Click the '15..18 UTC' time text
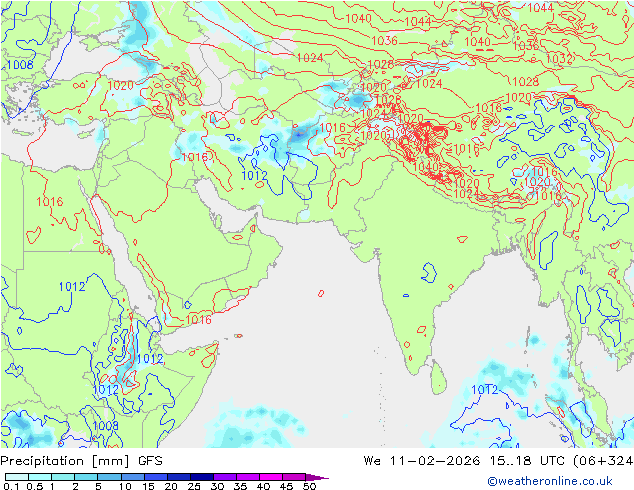This screenshot has width=634, height=490. (527, 460)
